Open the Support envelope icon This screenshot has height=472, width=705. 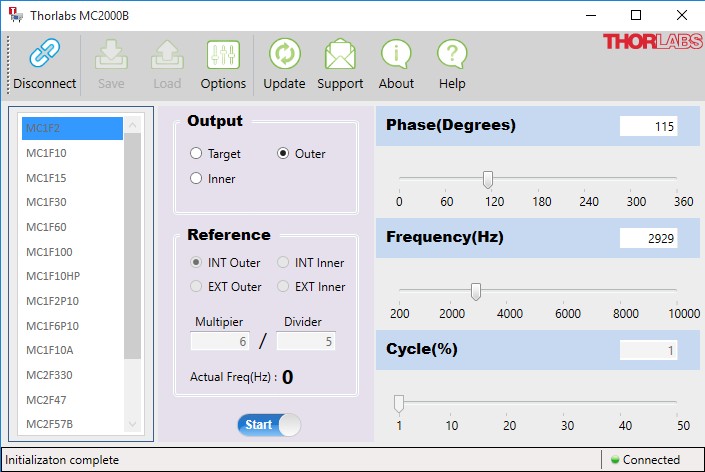tap(340, 54)
